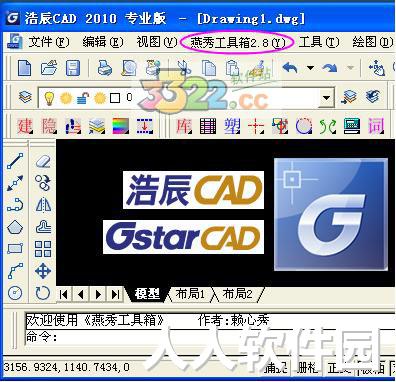Viewport: 396px width, 382px height.
Task: Open the redo history dropdown arrow
Action: 350,68
